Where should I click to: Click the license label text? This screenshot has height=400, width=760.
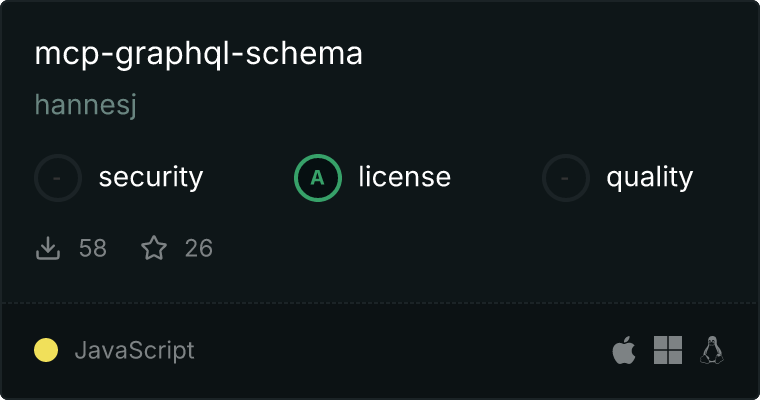click(404, 176)
